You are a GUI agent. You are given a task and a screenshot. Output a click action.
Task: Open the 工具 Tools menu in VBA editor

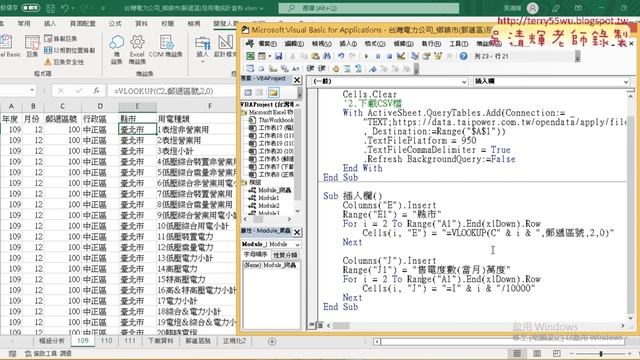pyautogui.click(x=459, y=43)
